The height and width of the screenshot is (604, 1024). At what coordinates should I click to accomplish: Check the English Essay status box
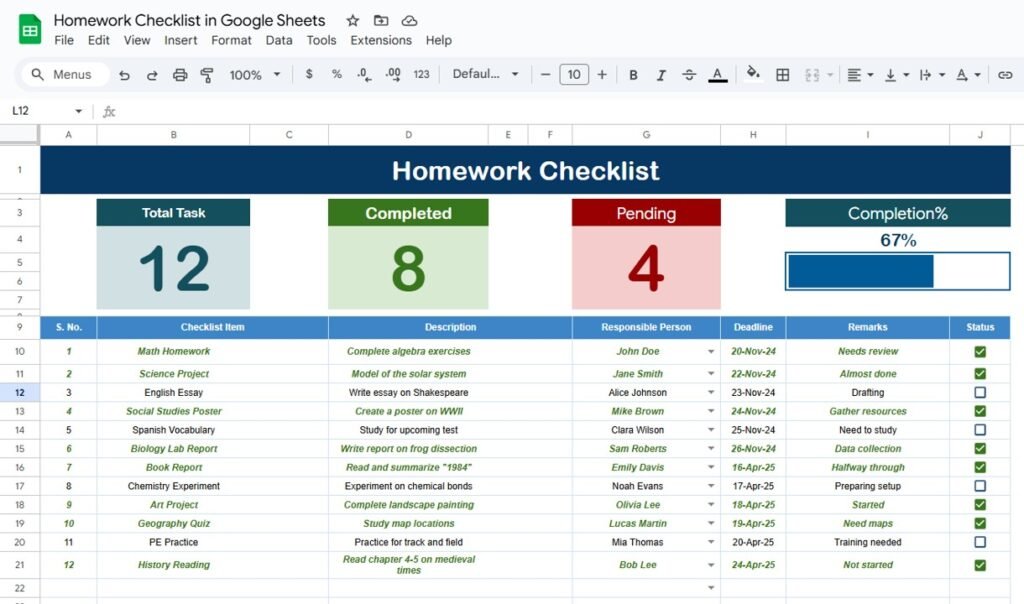979,392
